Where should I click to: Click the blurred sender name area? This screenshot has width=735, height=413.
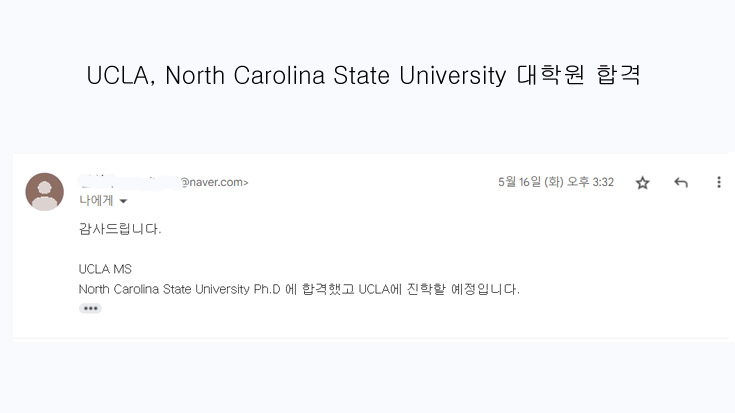point(129,182)
